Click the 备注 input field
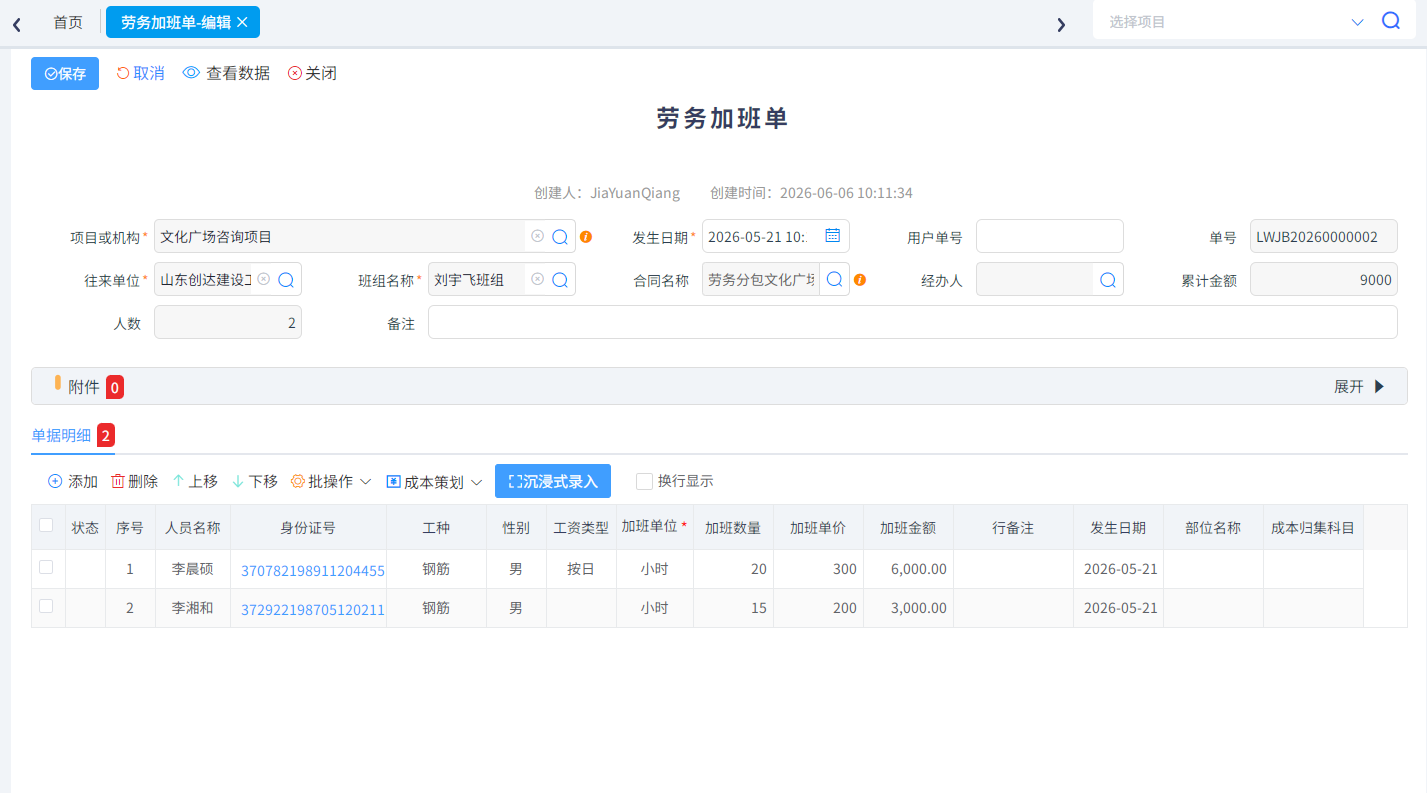The image size is (1427, 793). (x=913, y=322)
